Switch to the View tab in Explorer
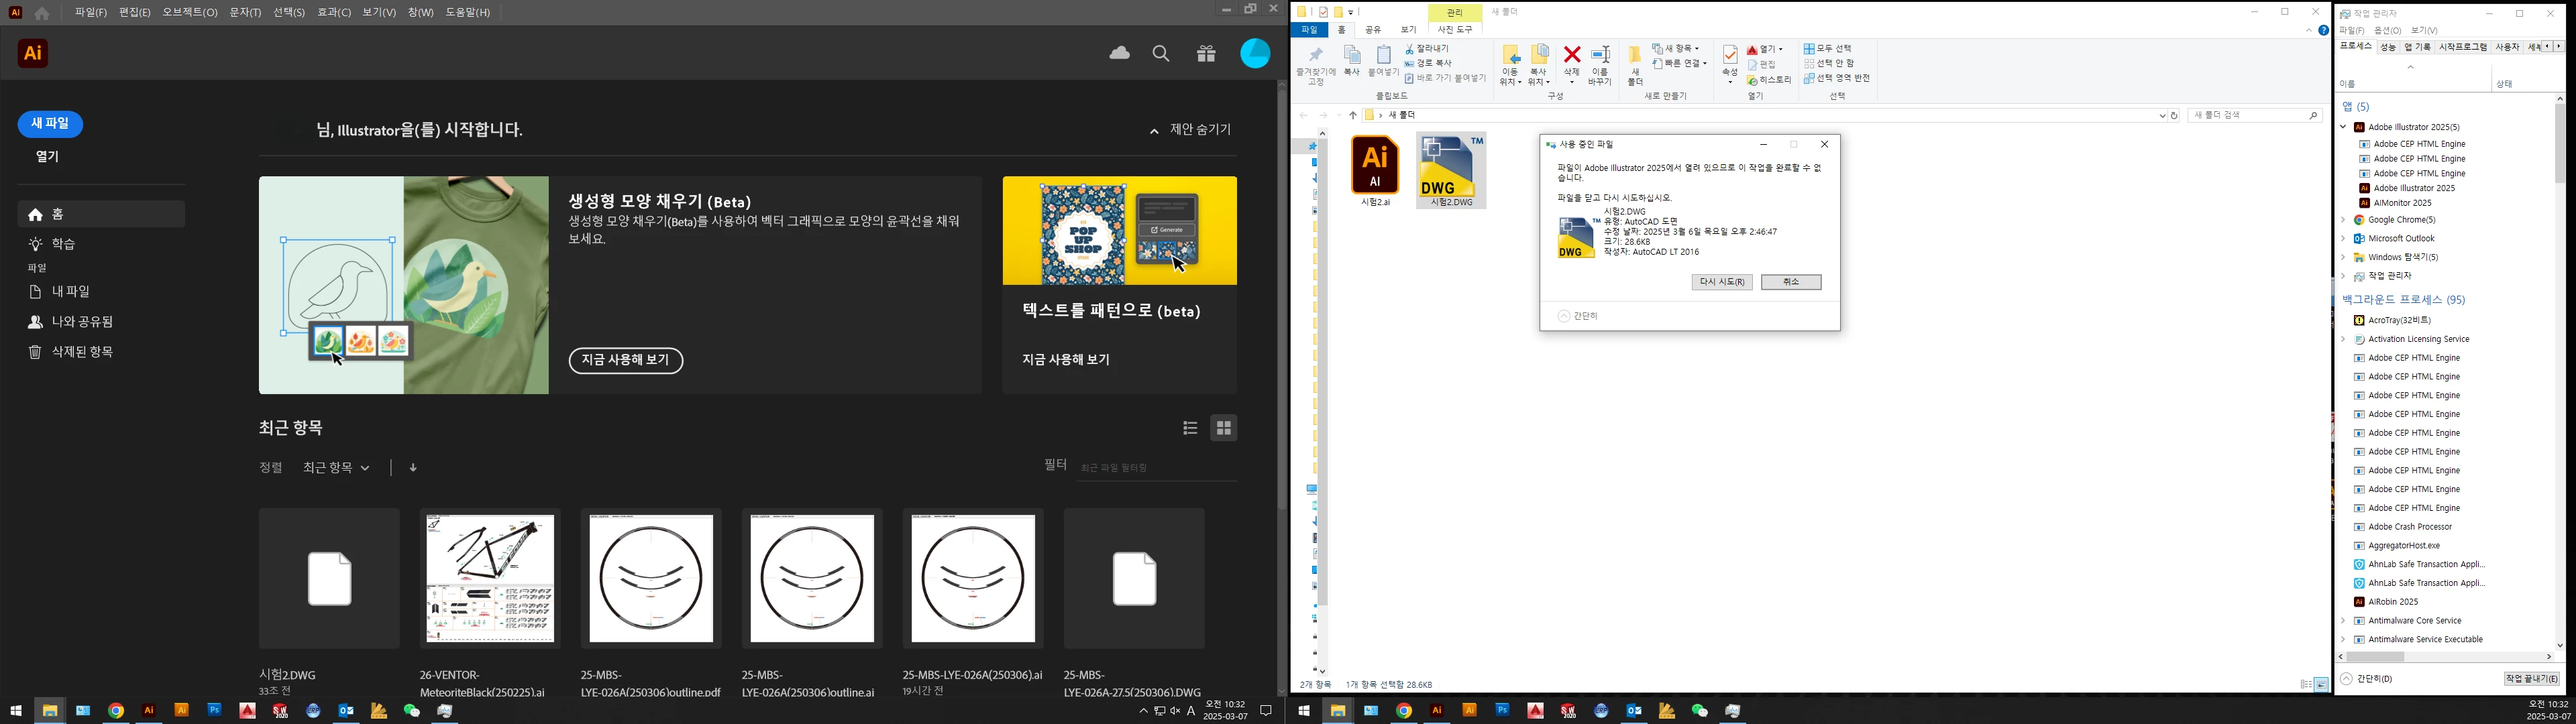 coord(1408,30)
